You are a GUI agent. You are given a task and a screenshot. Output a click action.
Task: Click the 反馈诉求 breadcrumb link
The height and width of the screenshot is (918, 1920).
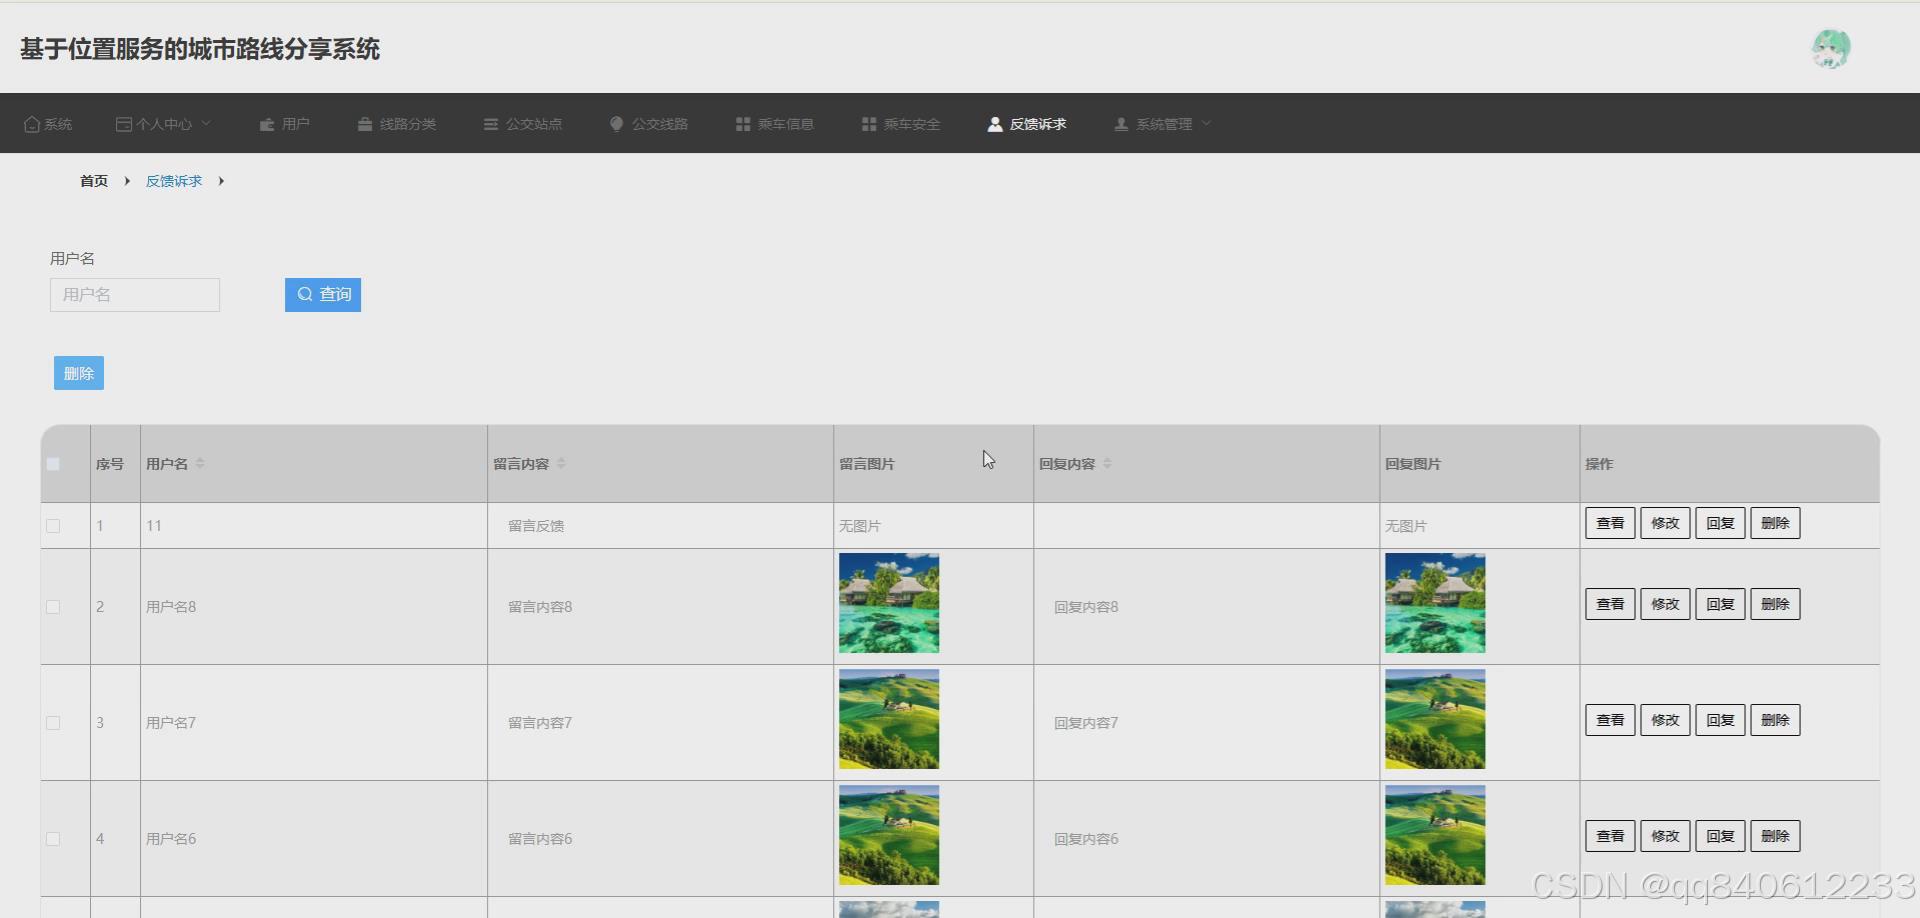pyautogui.click(x=174, y=181)
